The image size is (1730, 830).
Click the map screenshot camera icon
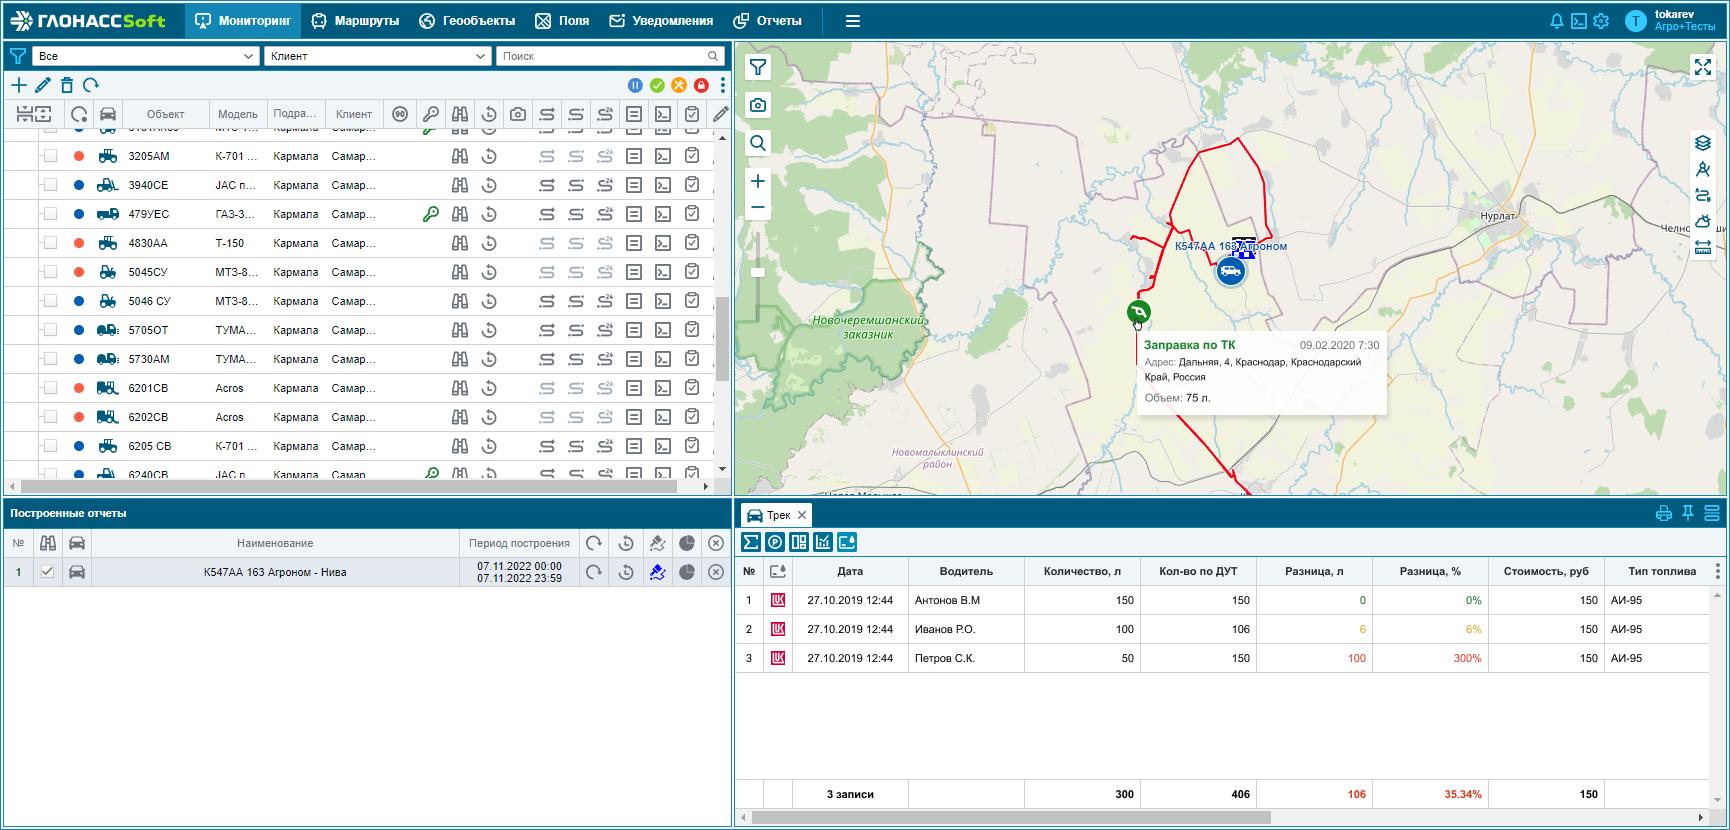tap(758, 105)
